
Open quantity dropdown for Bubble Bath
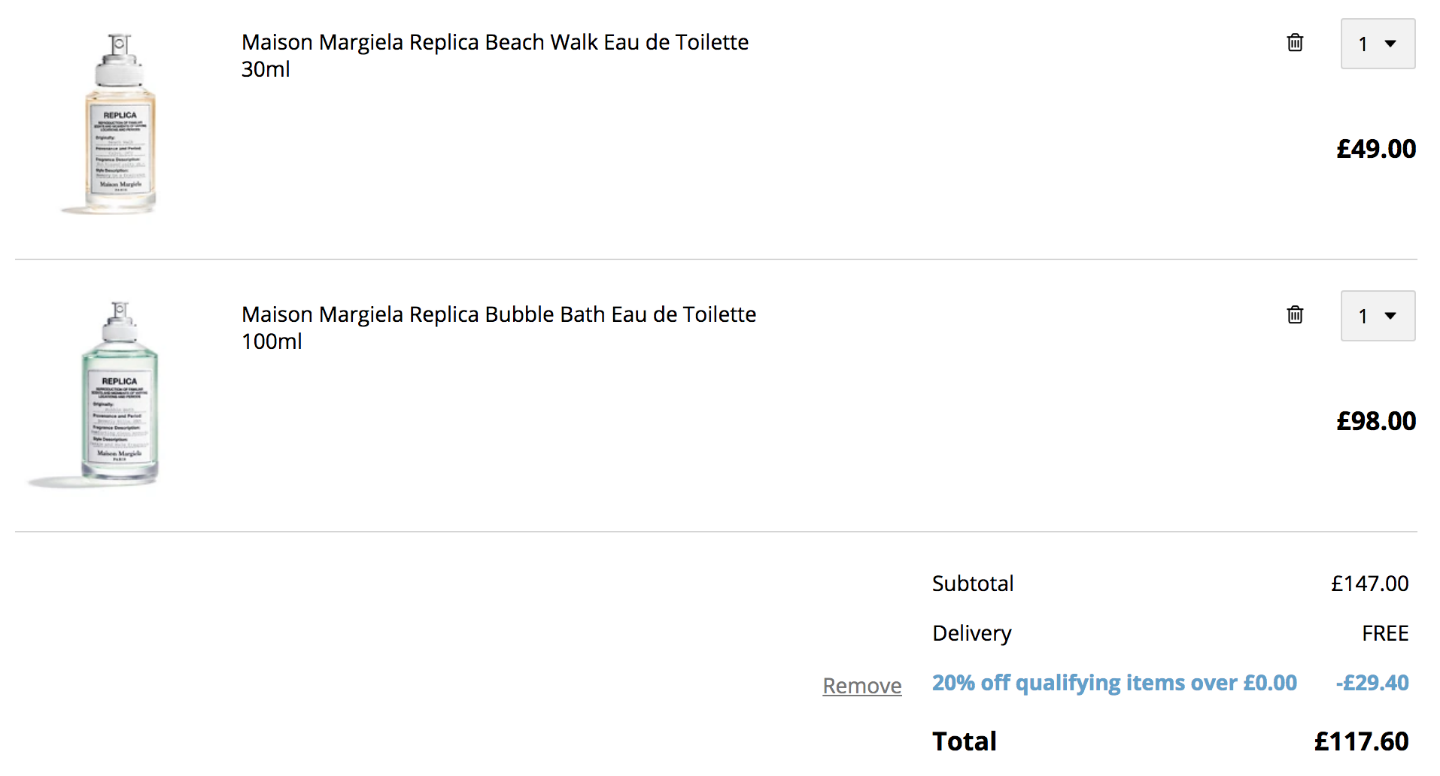point(1378,316)
